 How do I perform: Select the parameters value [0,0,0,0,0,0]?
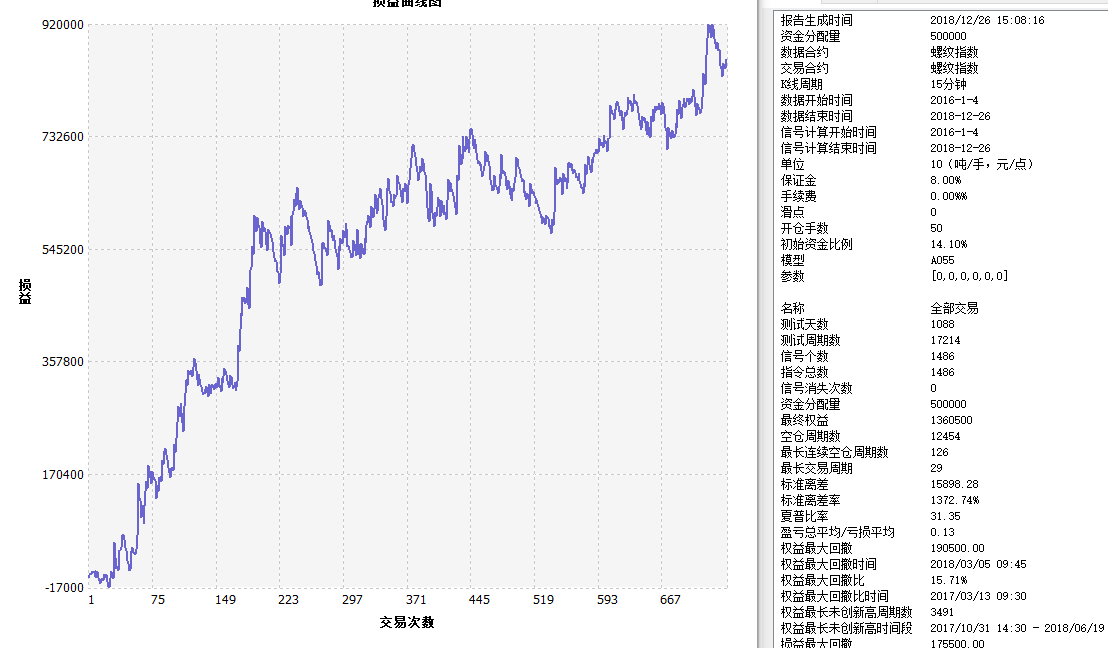point(968,276)
